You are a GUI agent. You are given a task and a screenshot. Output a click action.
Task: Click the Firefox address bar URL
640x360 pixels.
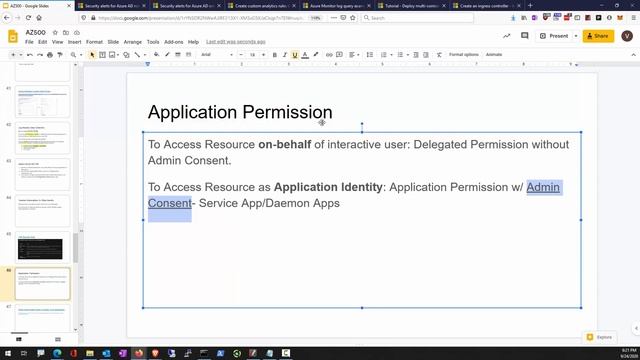pyautogui.click(x=201, y=18)
